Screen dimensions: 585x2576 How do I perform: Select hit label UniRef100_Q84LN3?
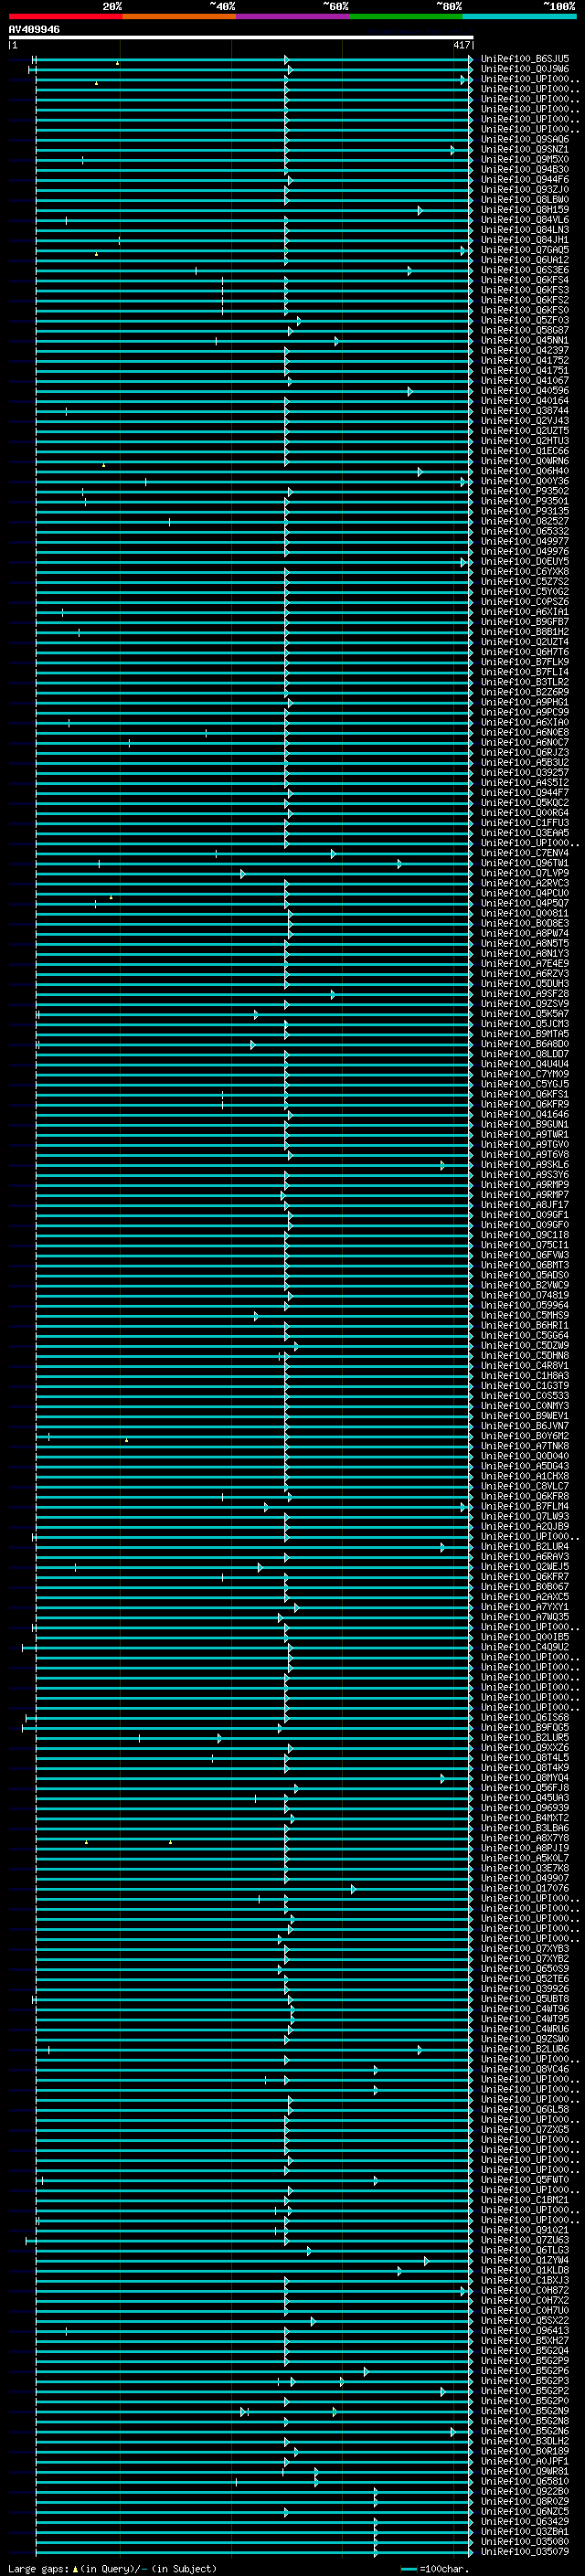525,230
